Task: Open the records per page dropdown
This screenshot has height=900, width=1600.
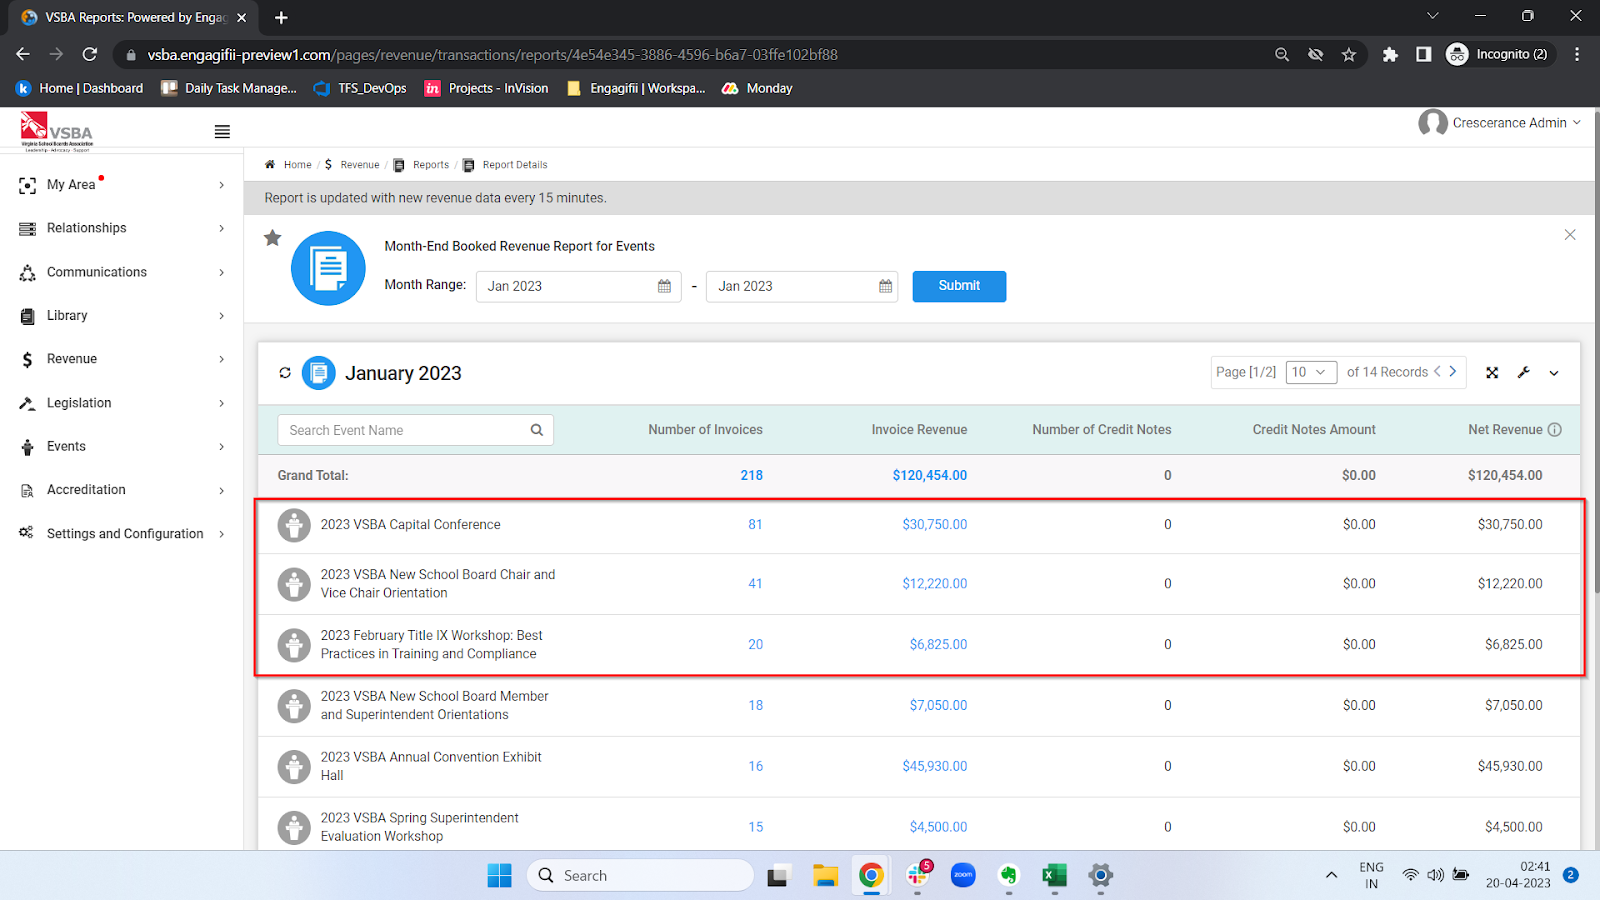Action: point(1311,371)
